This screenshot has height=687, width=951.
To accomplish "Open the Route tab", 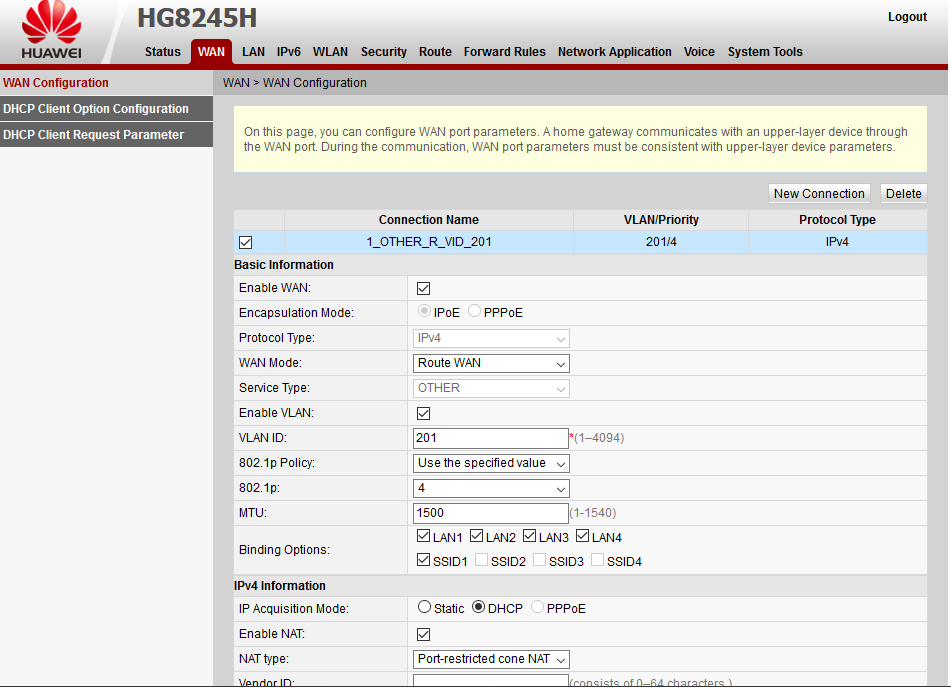I will [x=435, y=52].
